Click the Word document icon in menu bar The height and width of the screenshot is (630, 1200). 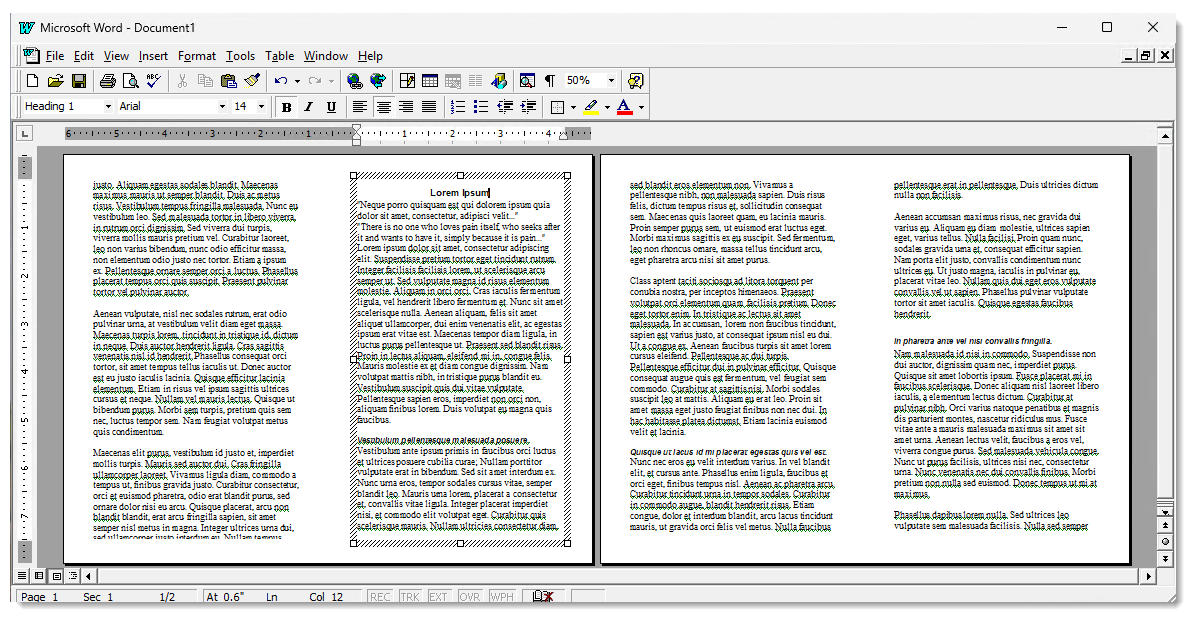(x=31, y=56)
